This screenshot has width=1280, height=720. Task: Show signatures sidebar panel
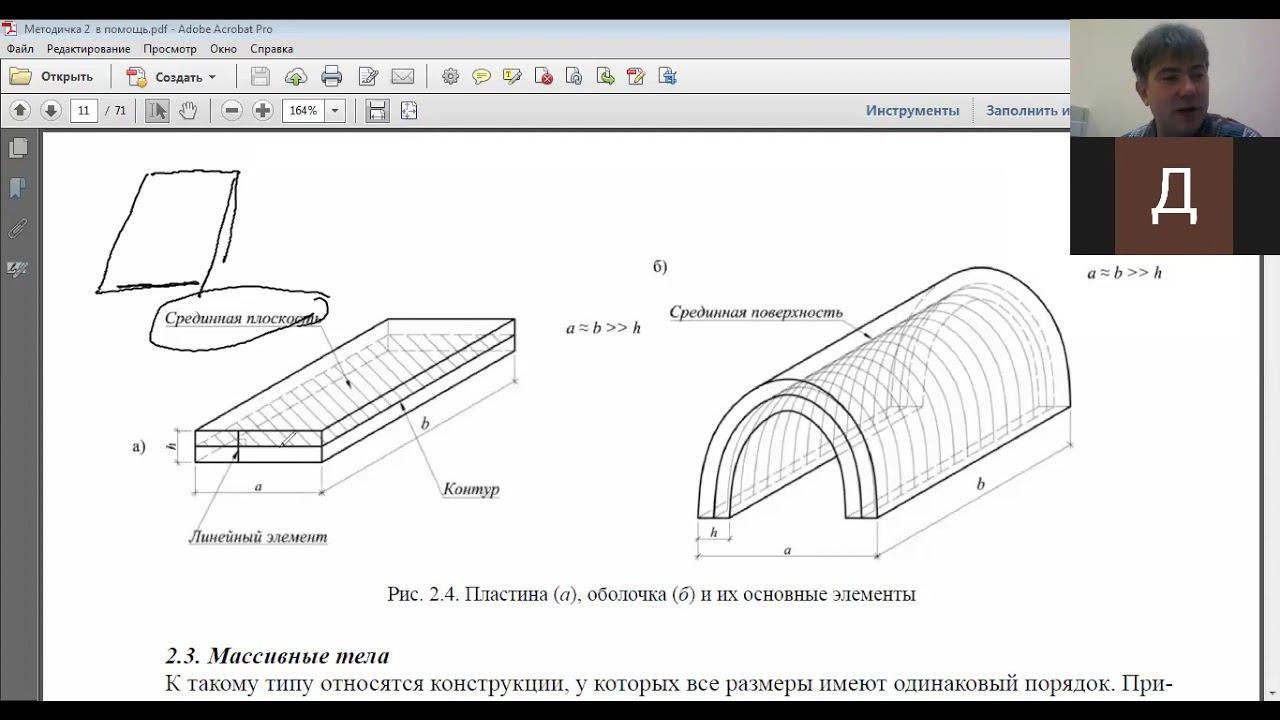(17, 269)
